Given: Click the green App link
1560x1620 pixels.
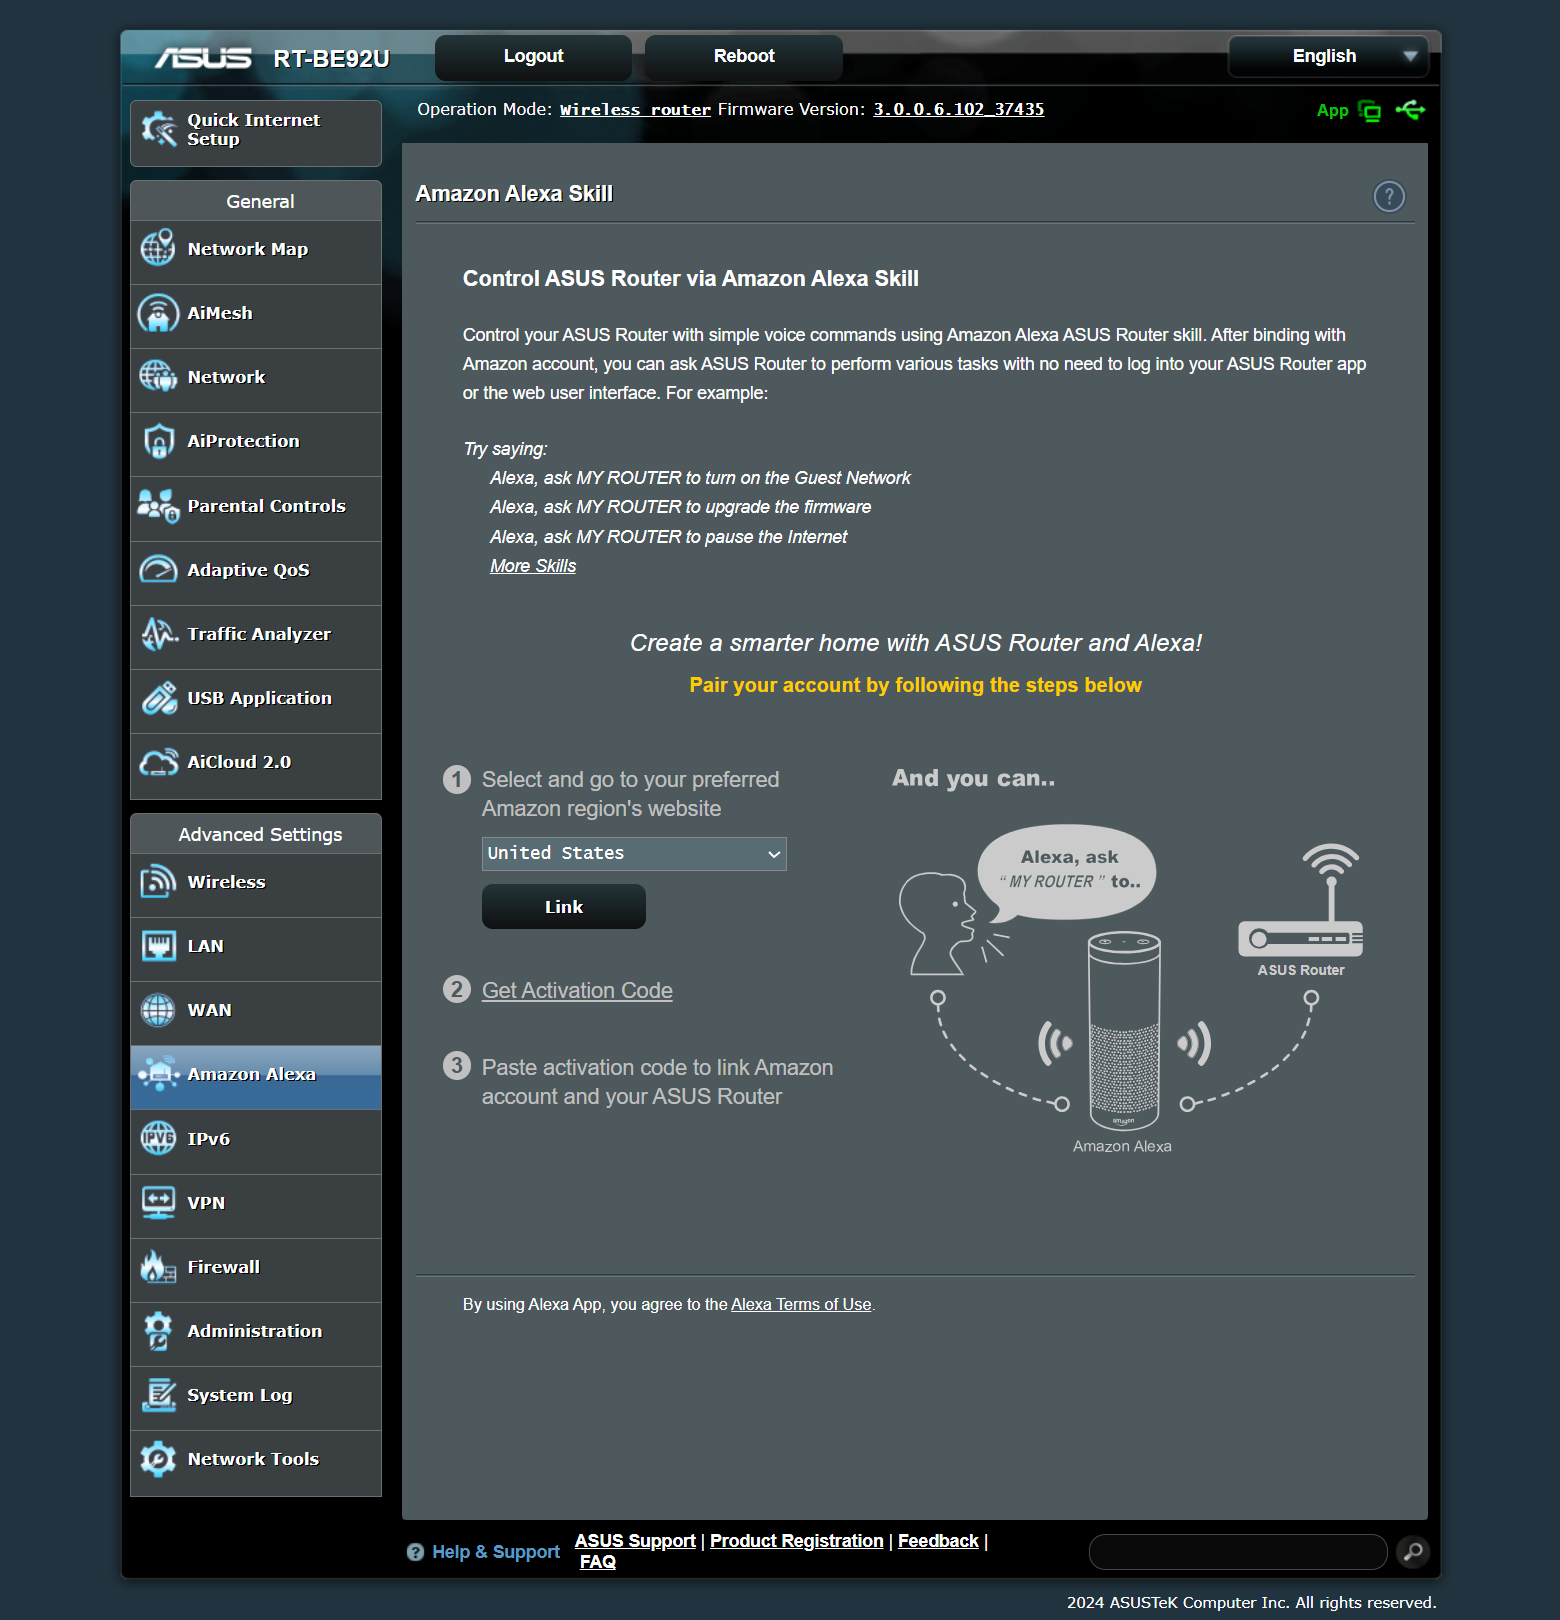Looking at the screenshot, I should (x=1332, y=111).
